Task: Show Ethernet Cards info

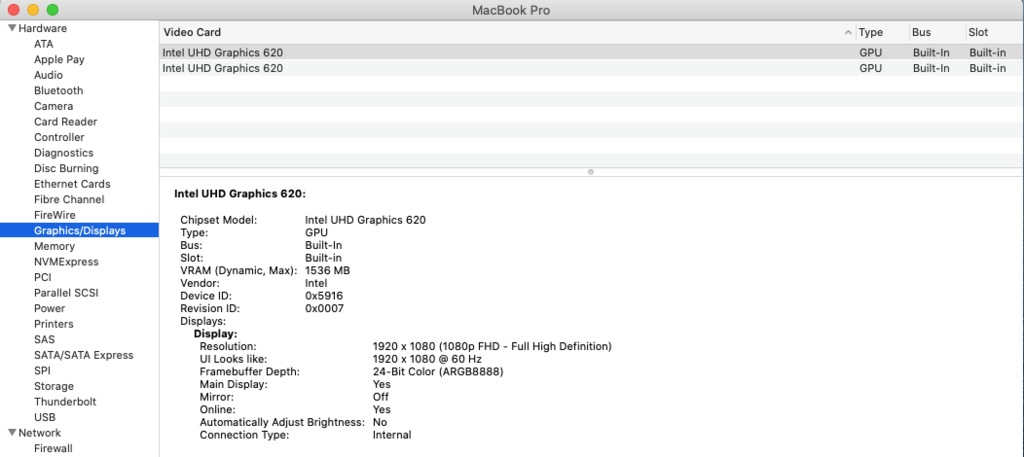Action: [72, 184]
